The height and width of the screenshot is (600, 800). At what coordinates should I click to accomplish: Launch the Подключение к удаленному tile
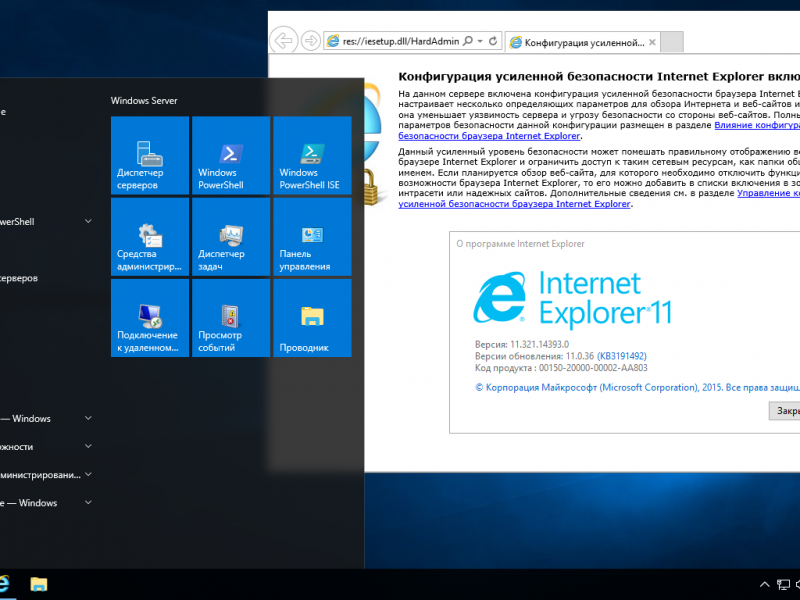(x=150, y=318)
